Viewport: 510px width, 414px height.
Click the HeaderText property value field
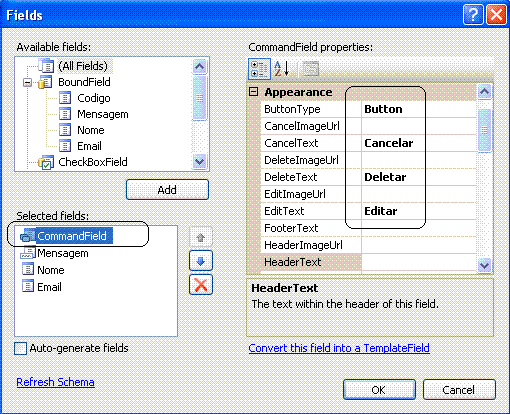[419, 262]
